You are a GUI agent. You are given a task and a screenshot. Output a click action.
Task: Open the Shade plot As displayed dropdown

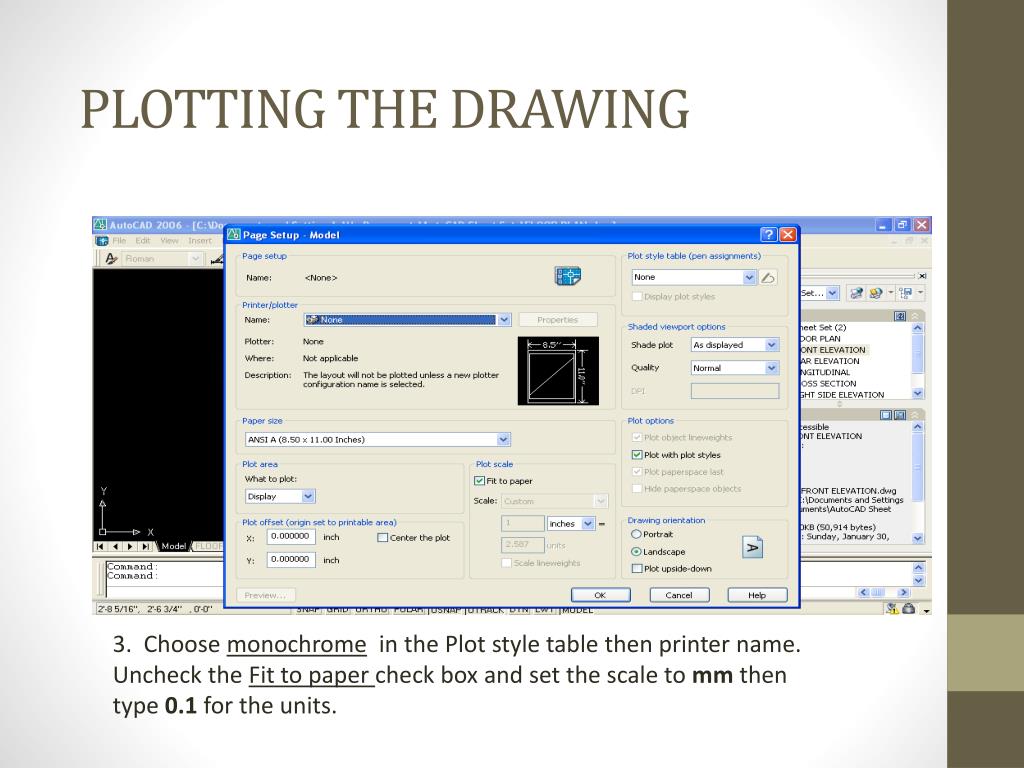click(x=772, y=345)
